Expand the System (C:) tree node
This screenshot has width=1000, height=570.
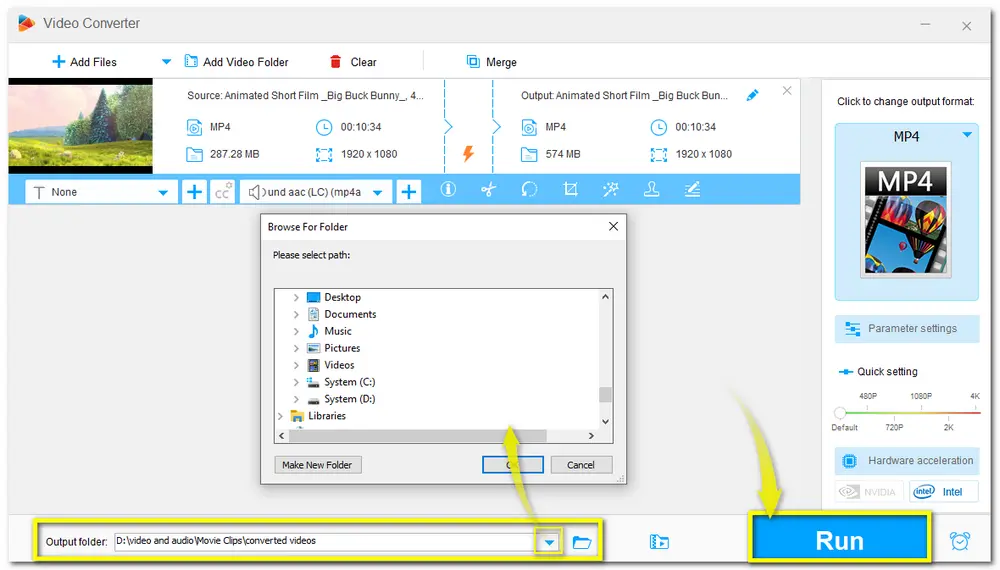(x=296, y=382)
